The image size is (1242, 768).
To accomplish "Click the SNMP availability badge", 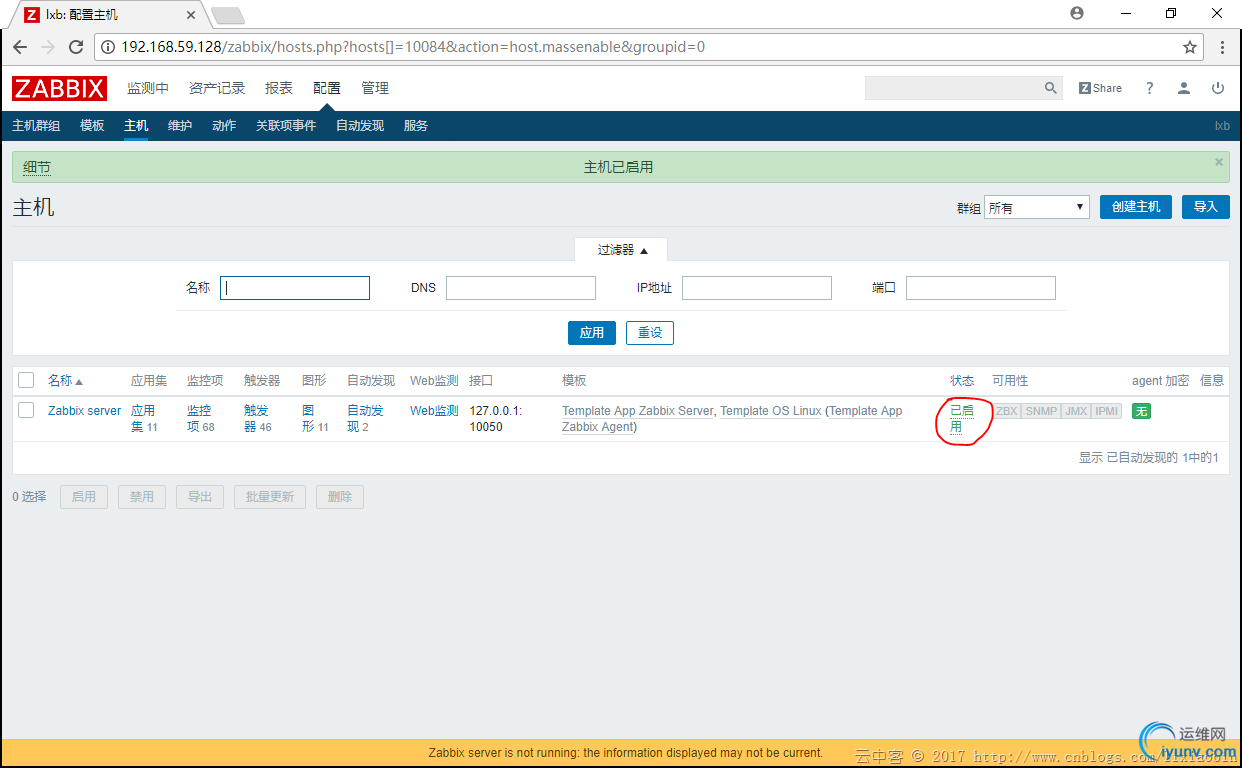I will coord(1041,411).
